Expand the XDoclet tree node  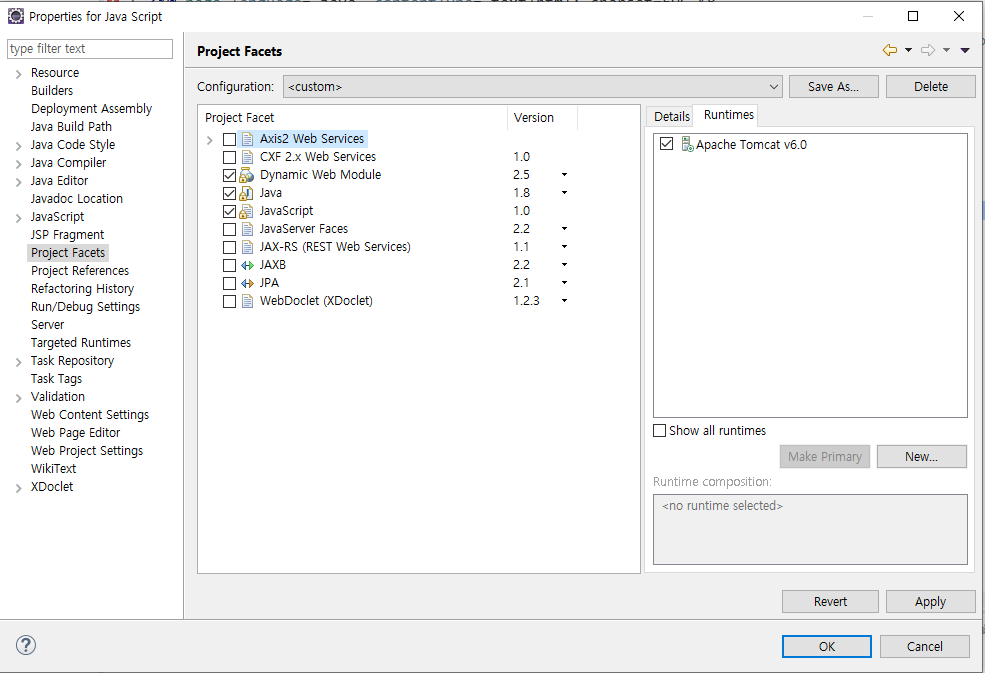(18, 488)
